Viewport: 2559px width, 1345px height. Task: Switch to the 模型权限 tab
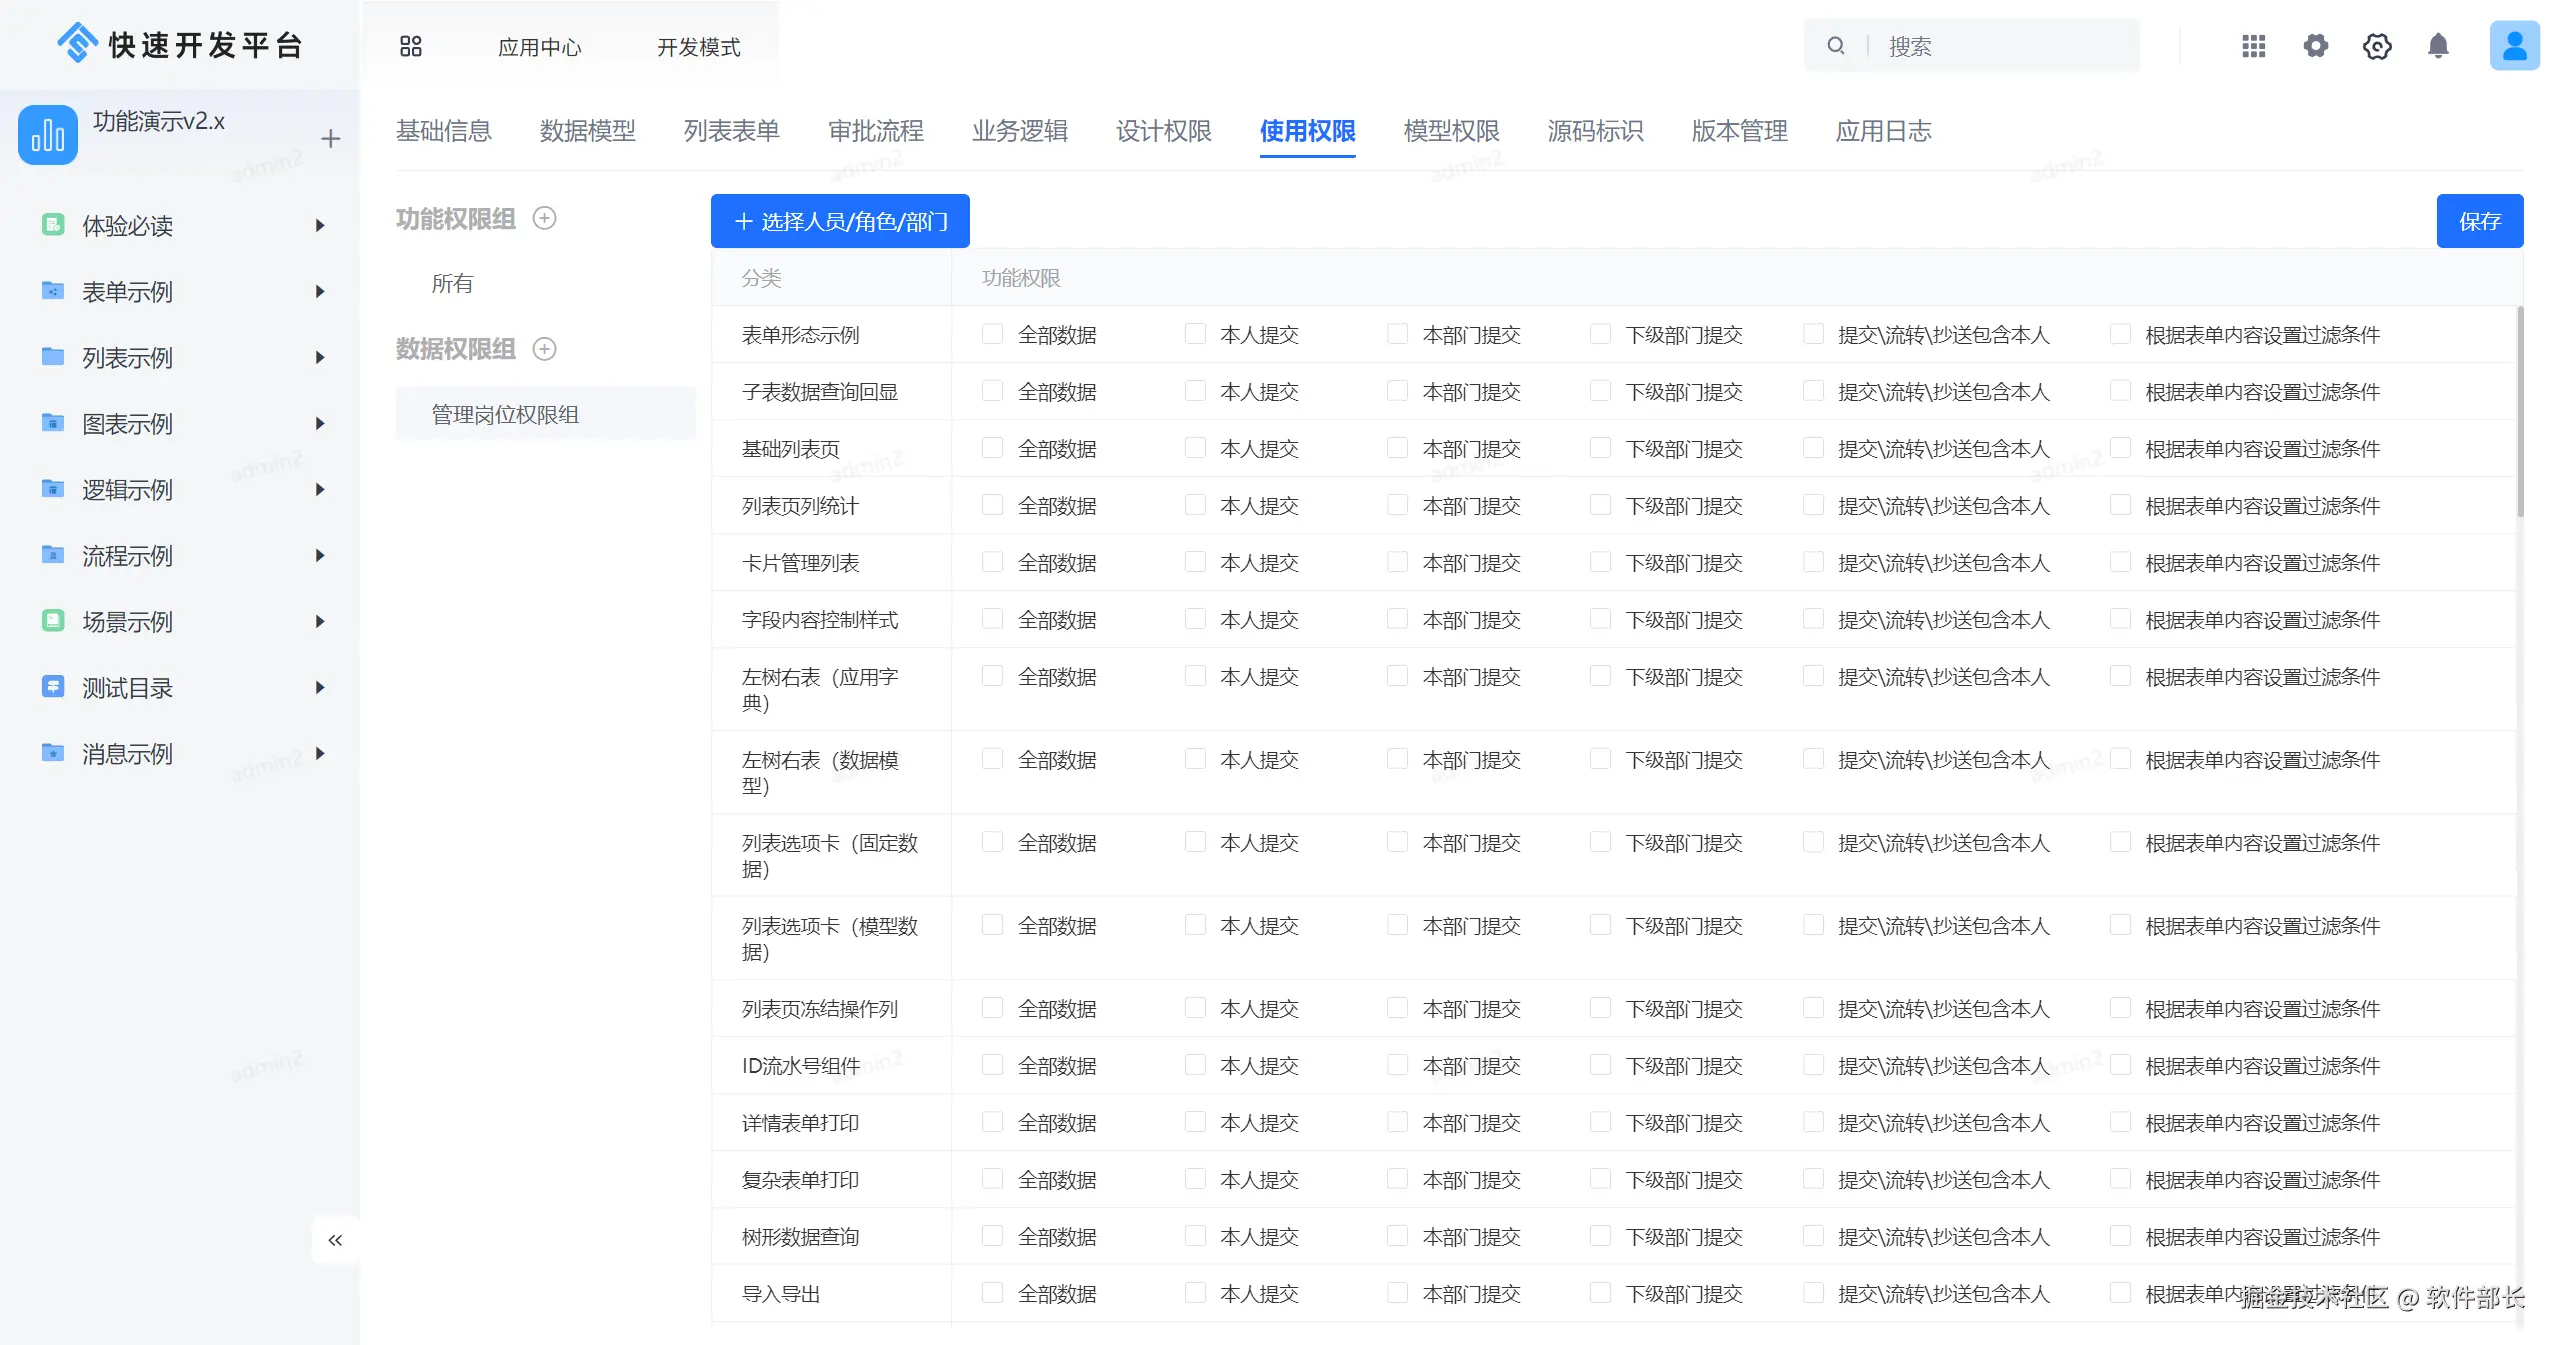[1451, 131]
